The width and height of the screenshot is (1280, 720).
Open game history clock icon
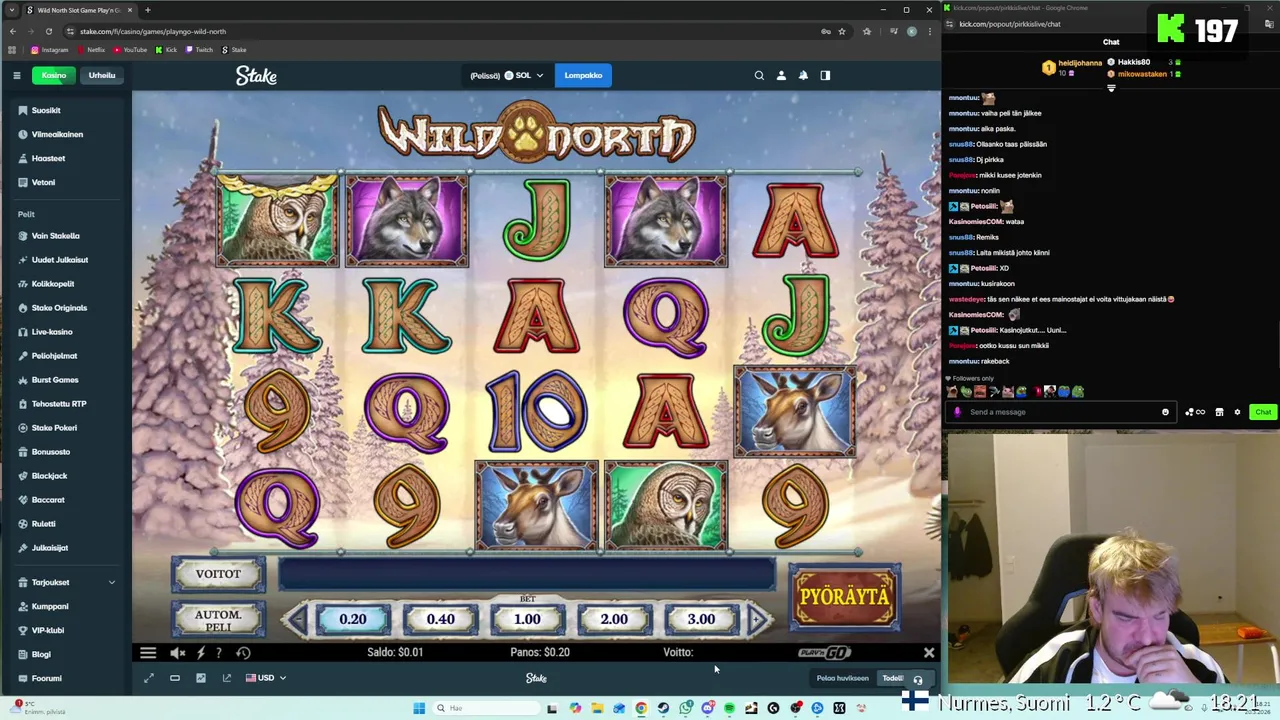[243, 653]
